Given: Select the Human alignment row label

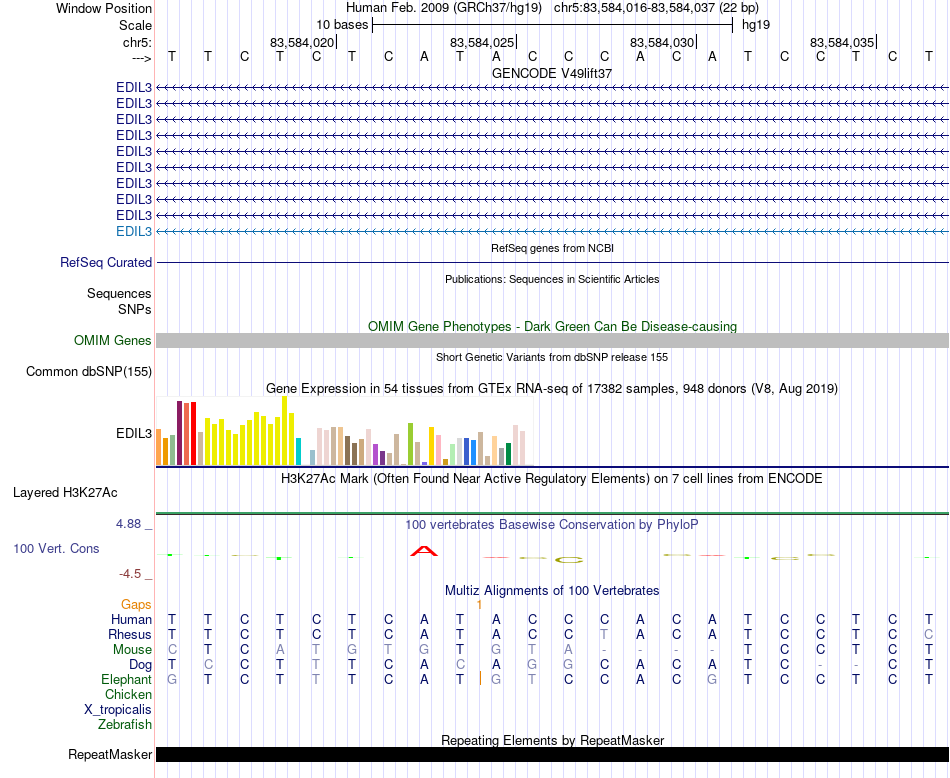Looking at the screenshot, I should pyautogui.click(x=131, y=619).
